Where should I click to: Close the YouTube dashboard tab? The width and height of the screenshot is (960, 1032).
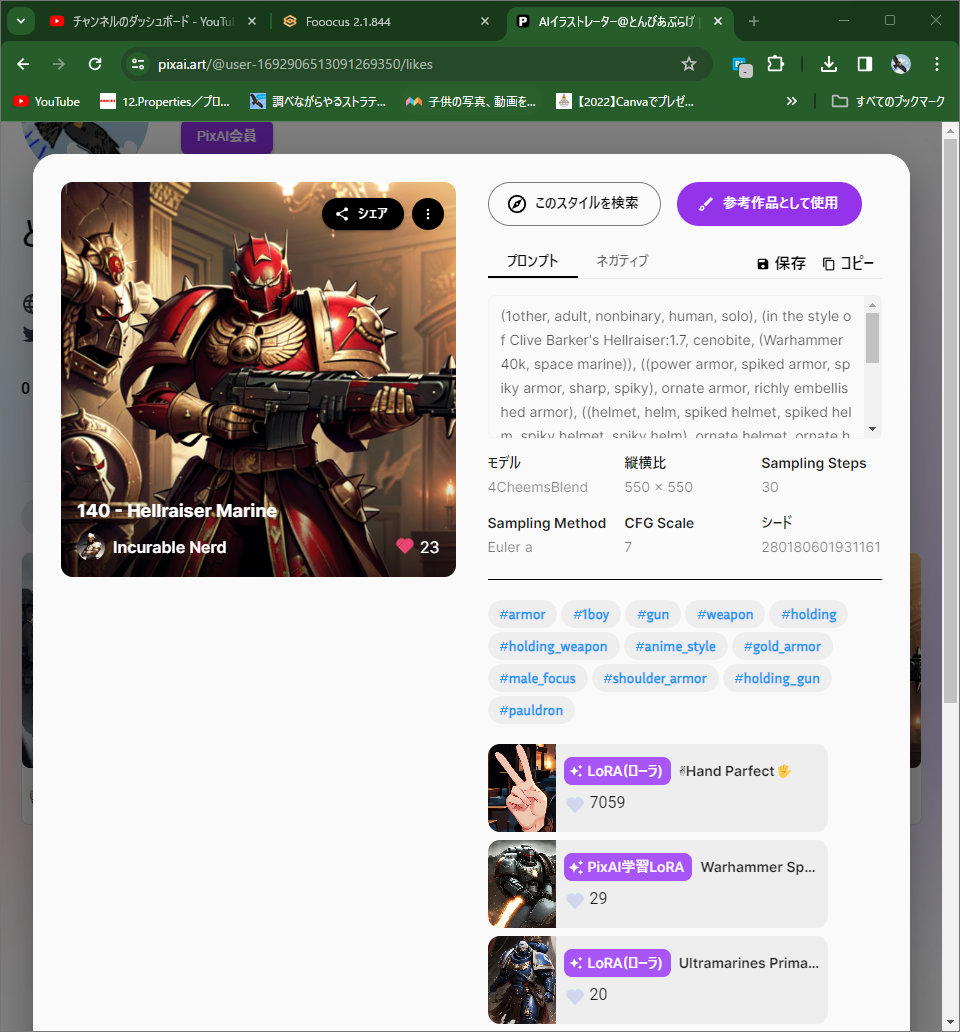pos(252,21)
